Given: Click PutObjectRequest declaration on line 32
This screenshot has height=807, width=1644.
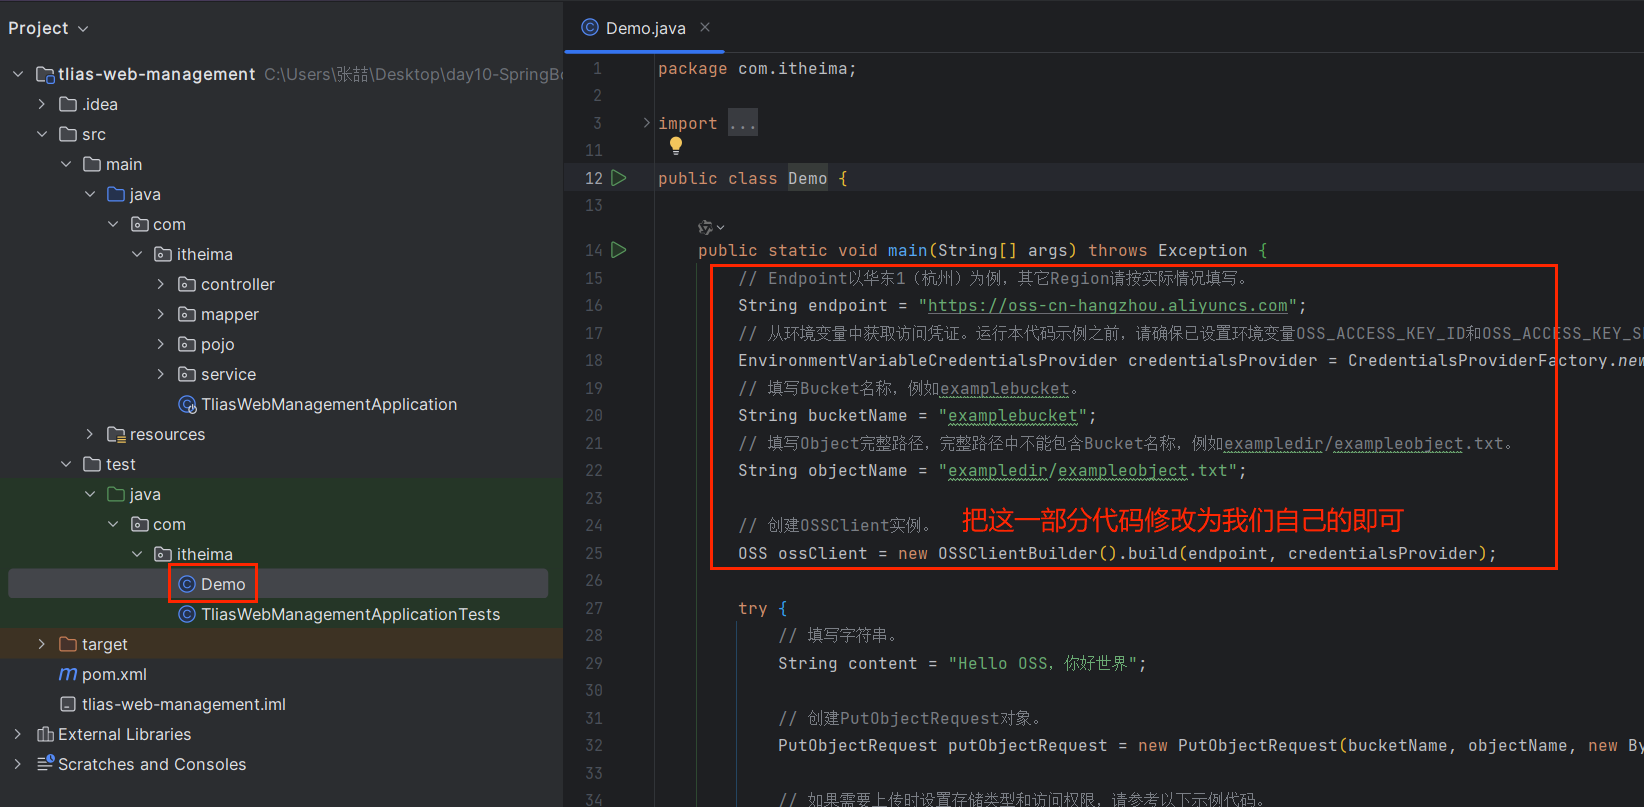Looking at the screenshot, I should pos(857,746).
